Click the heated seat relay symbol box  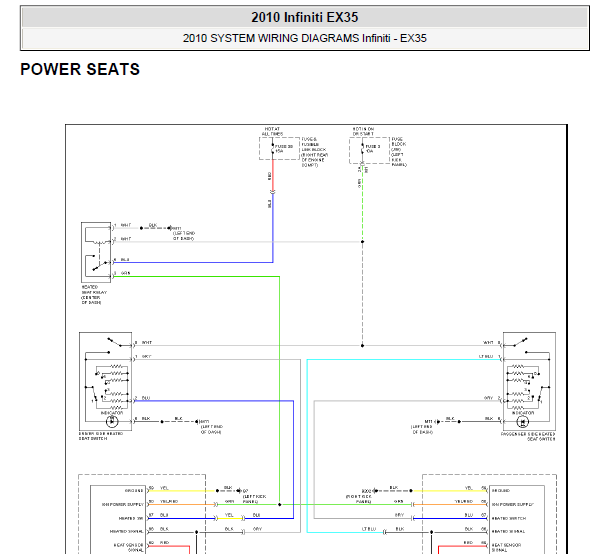[x=96, y=252]
